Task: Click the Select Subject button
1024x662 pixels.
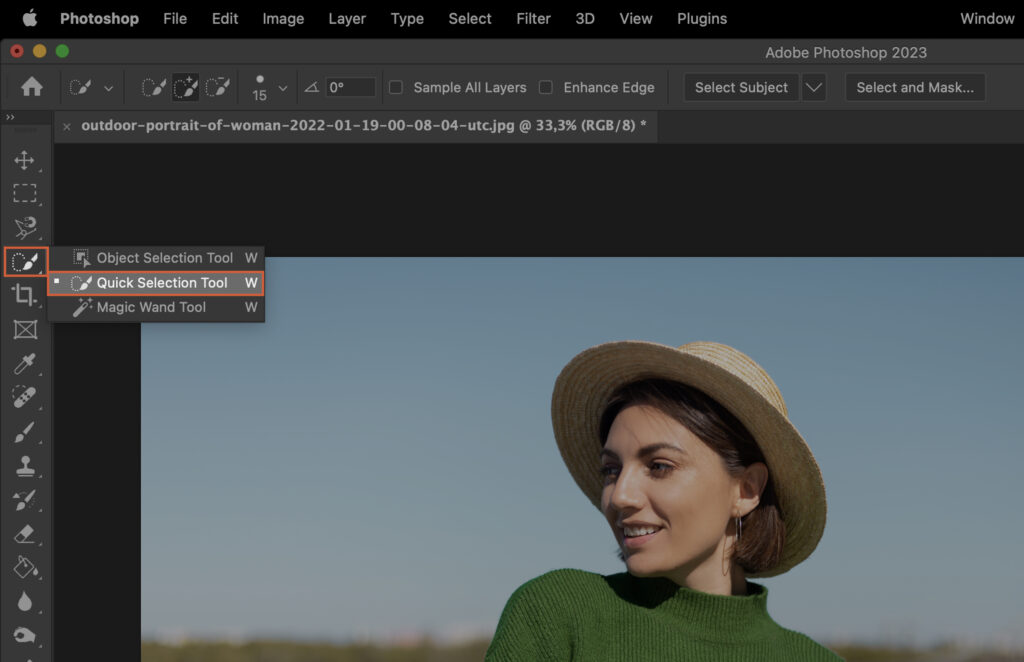Action: pyautogui.click(x=741, y=87)
